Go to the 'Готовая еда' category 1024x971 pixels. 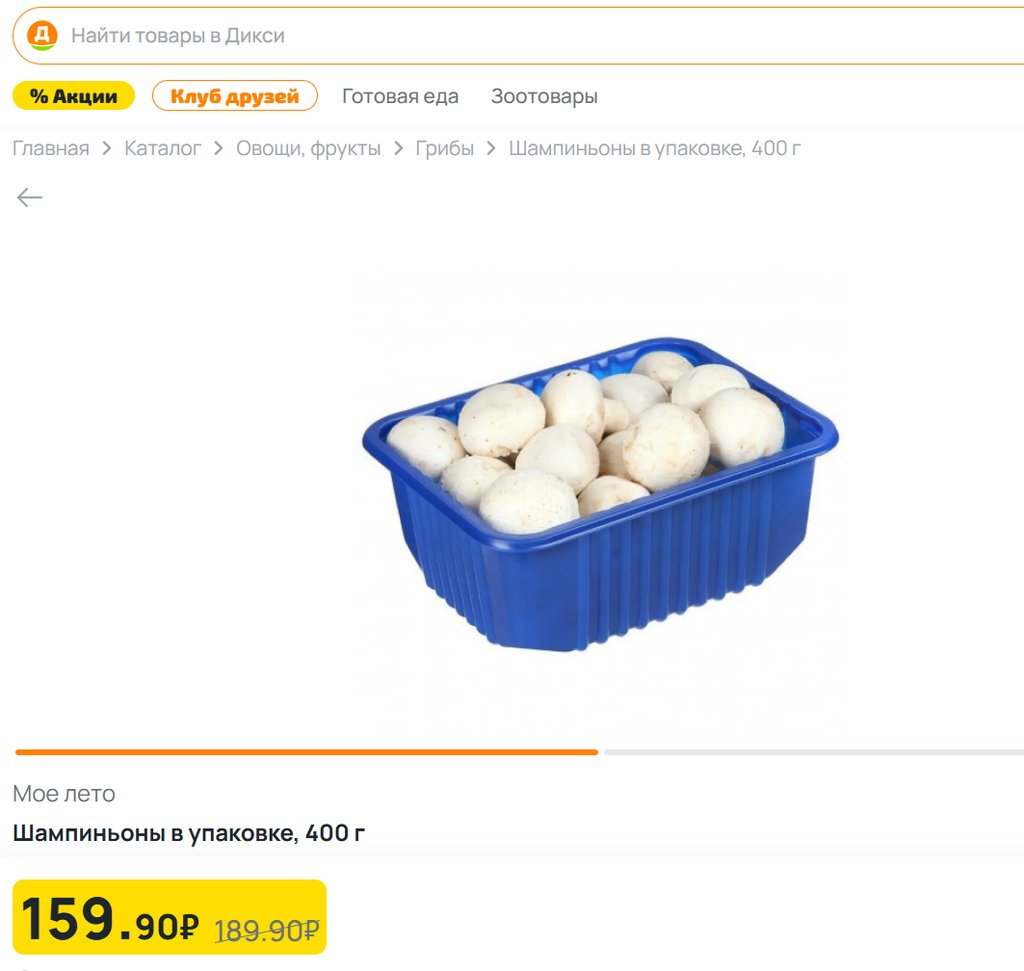[x=400, y=96]
